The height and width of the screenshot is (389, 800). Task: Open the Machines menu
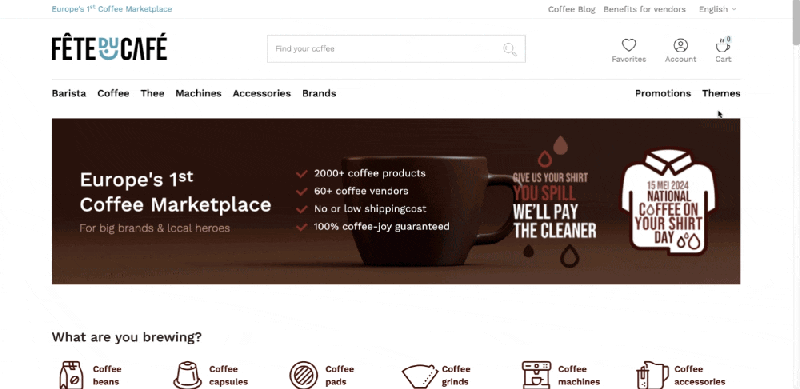pyautogui.click(x=198, y=93)
